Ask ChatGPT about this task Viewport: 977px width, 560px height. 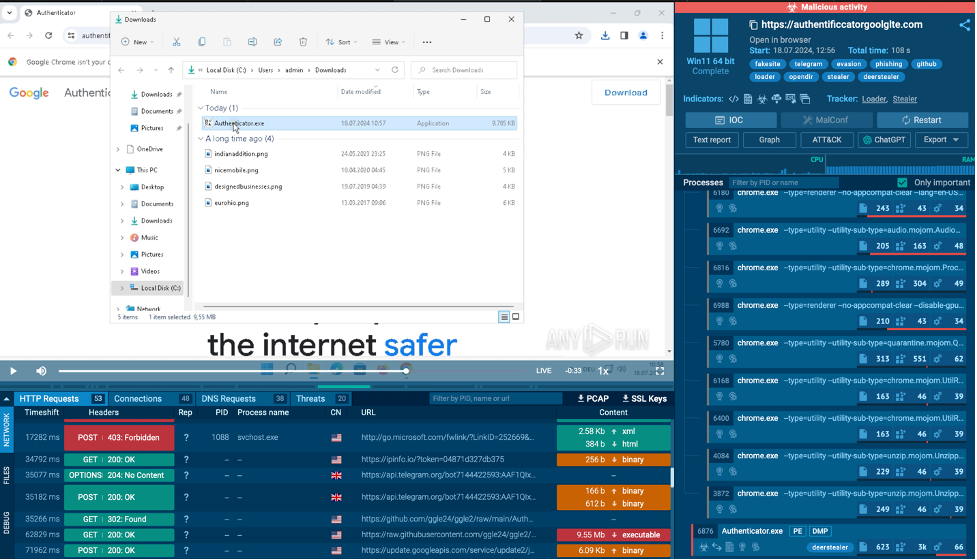pyautogui.click(x=884, y=140)
